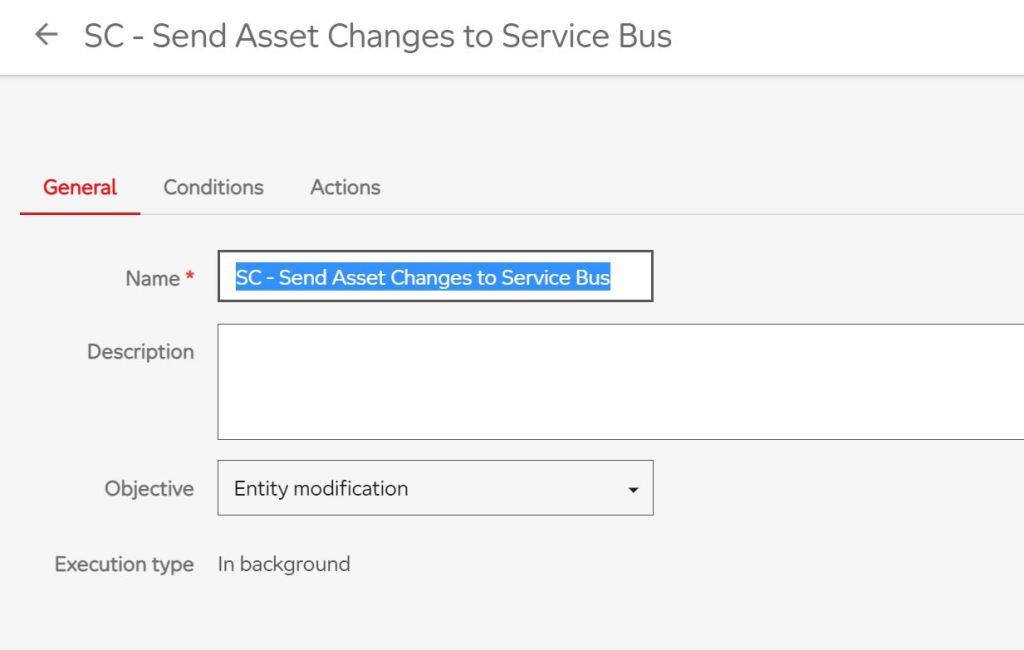This screenshot has width=1024, height=650.
Task: Click the white header bar beside the title
Action: 850,36
